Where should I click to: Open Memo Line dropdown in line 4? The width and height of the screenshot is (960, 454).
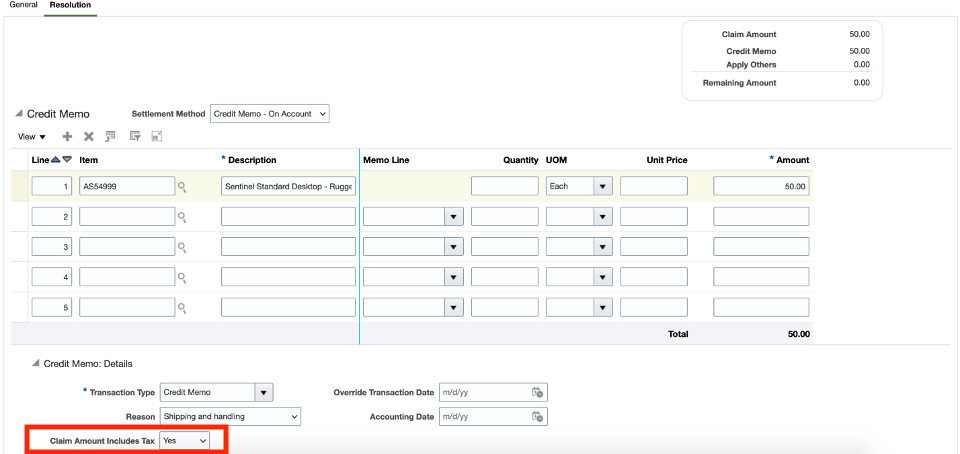[x=454, y=277]
